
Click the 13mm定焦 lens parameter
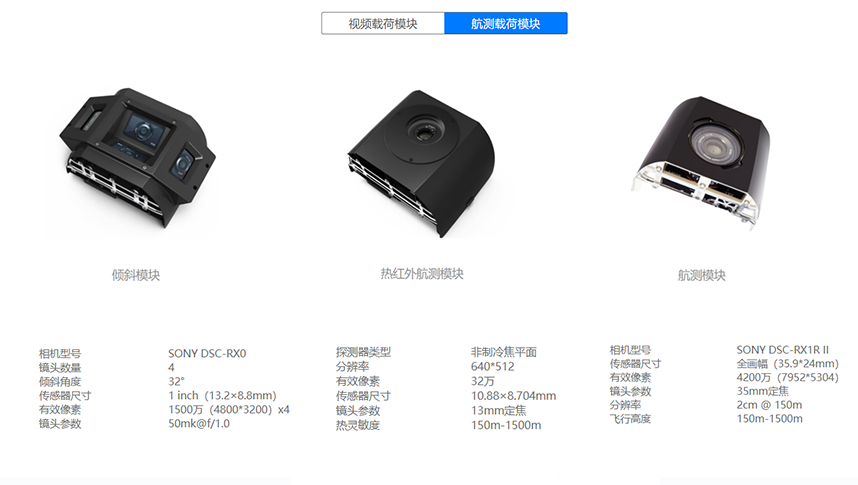pos(498,411)
